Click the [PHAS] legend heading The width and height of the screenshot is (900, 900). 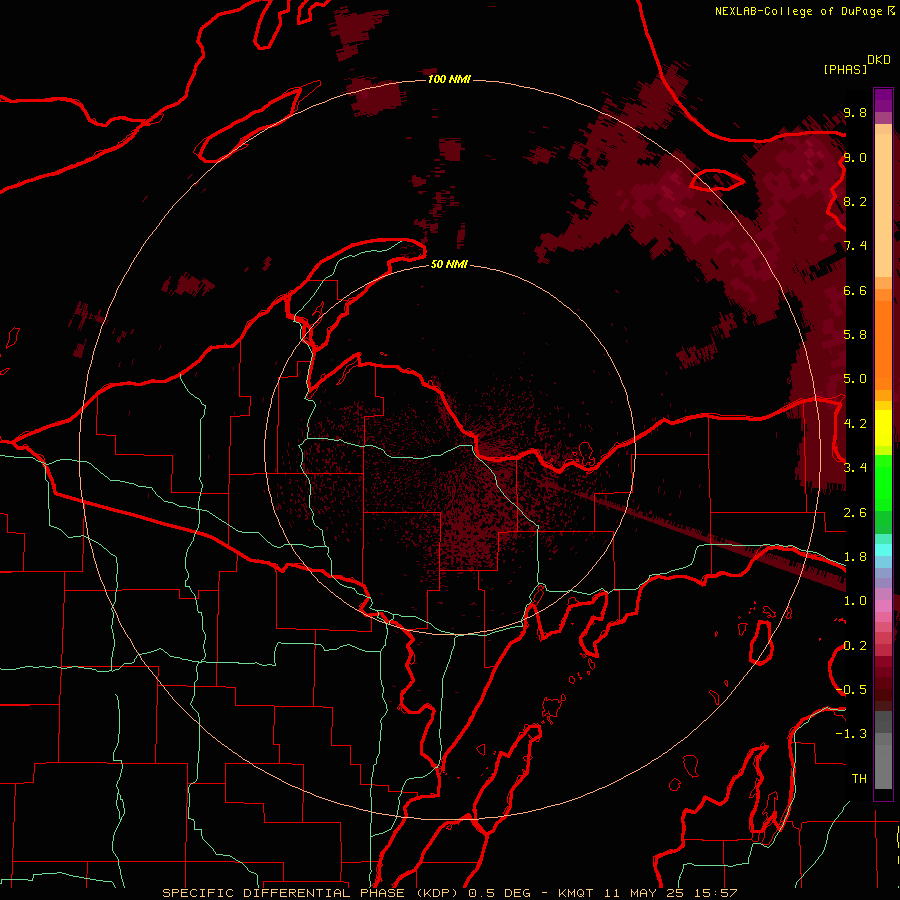coord(845,69)
